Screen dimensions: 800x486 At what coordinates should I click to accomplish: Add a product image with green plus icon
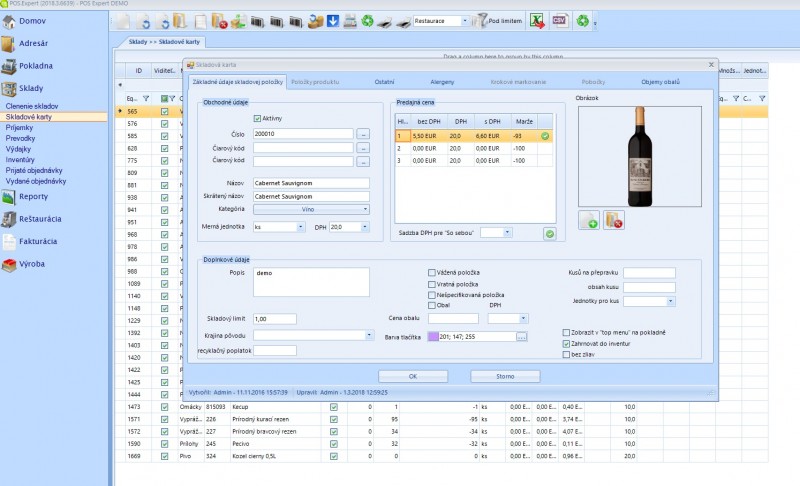(589, 219)
